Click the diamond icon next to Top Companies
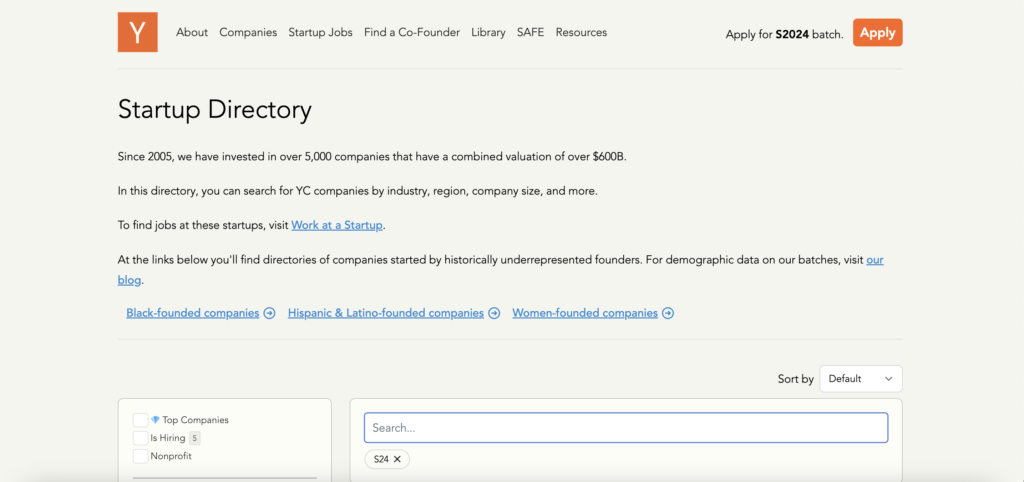Image resolution: width=1024 pixels, height=482 pixels. [155, 420]
